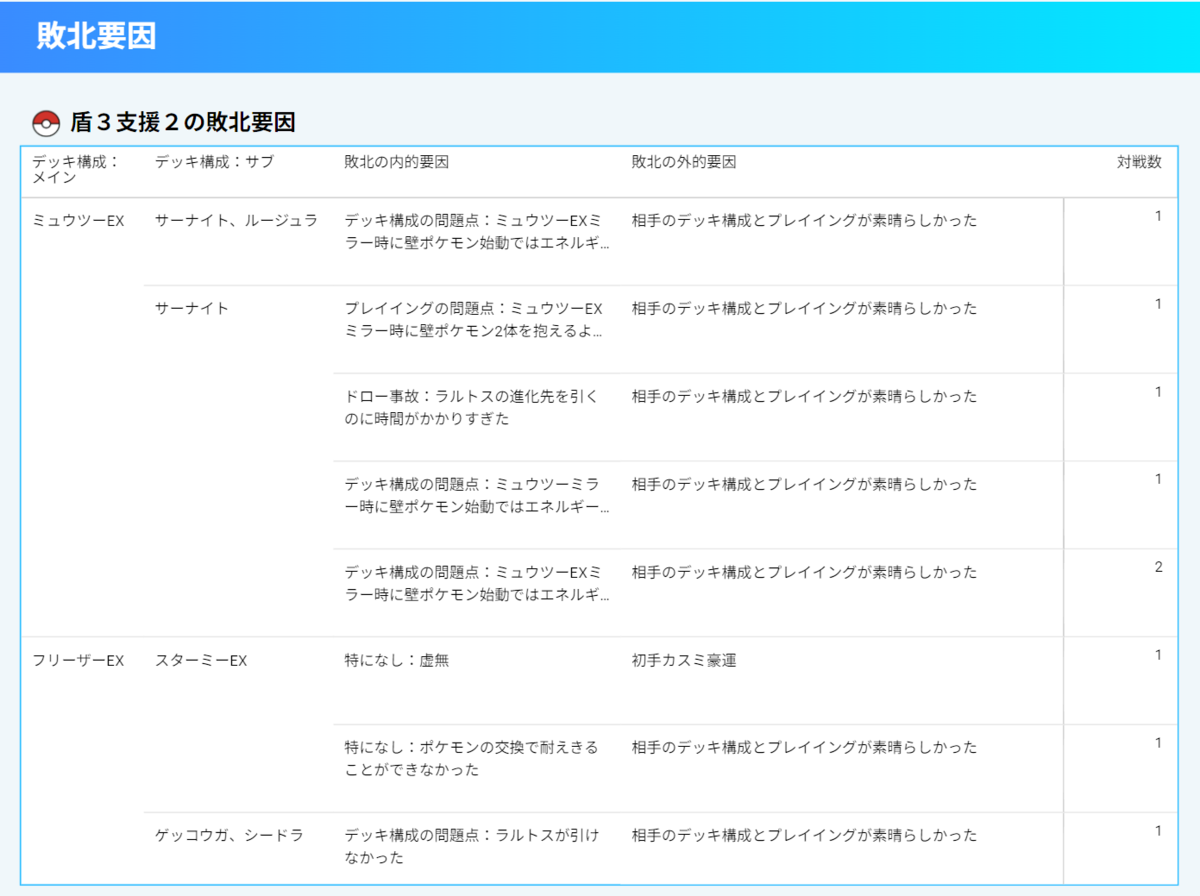Select the デッキ構成の問題点：ラルトスが引けなかった cell
Screen dimensions: 1200x896
click(x=471, y=847)
